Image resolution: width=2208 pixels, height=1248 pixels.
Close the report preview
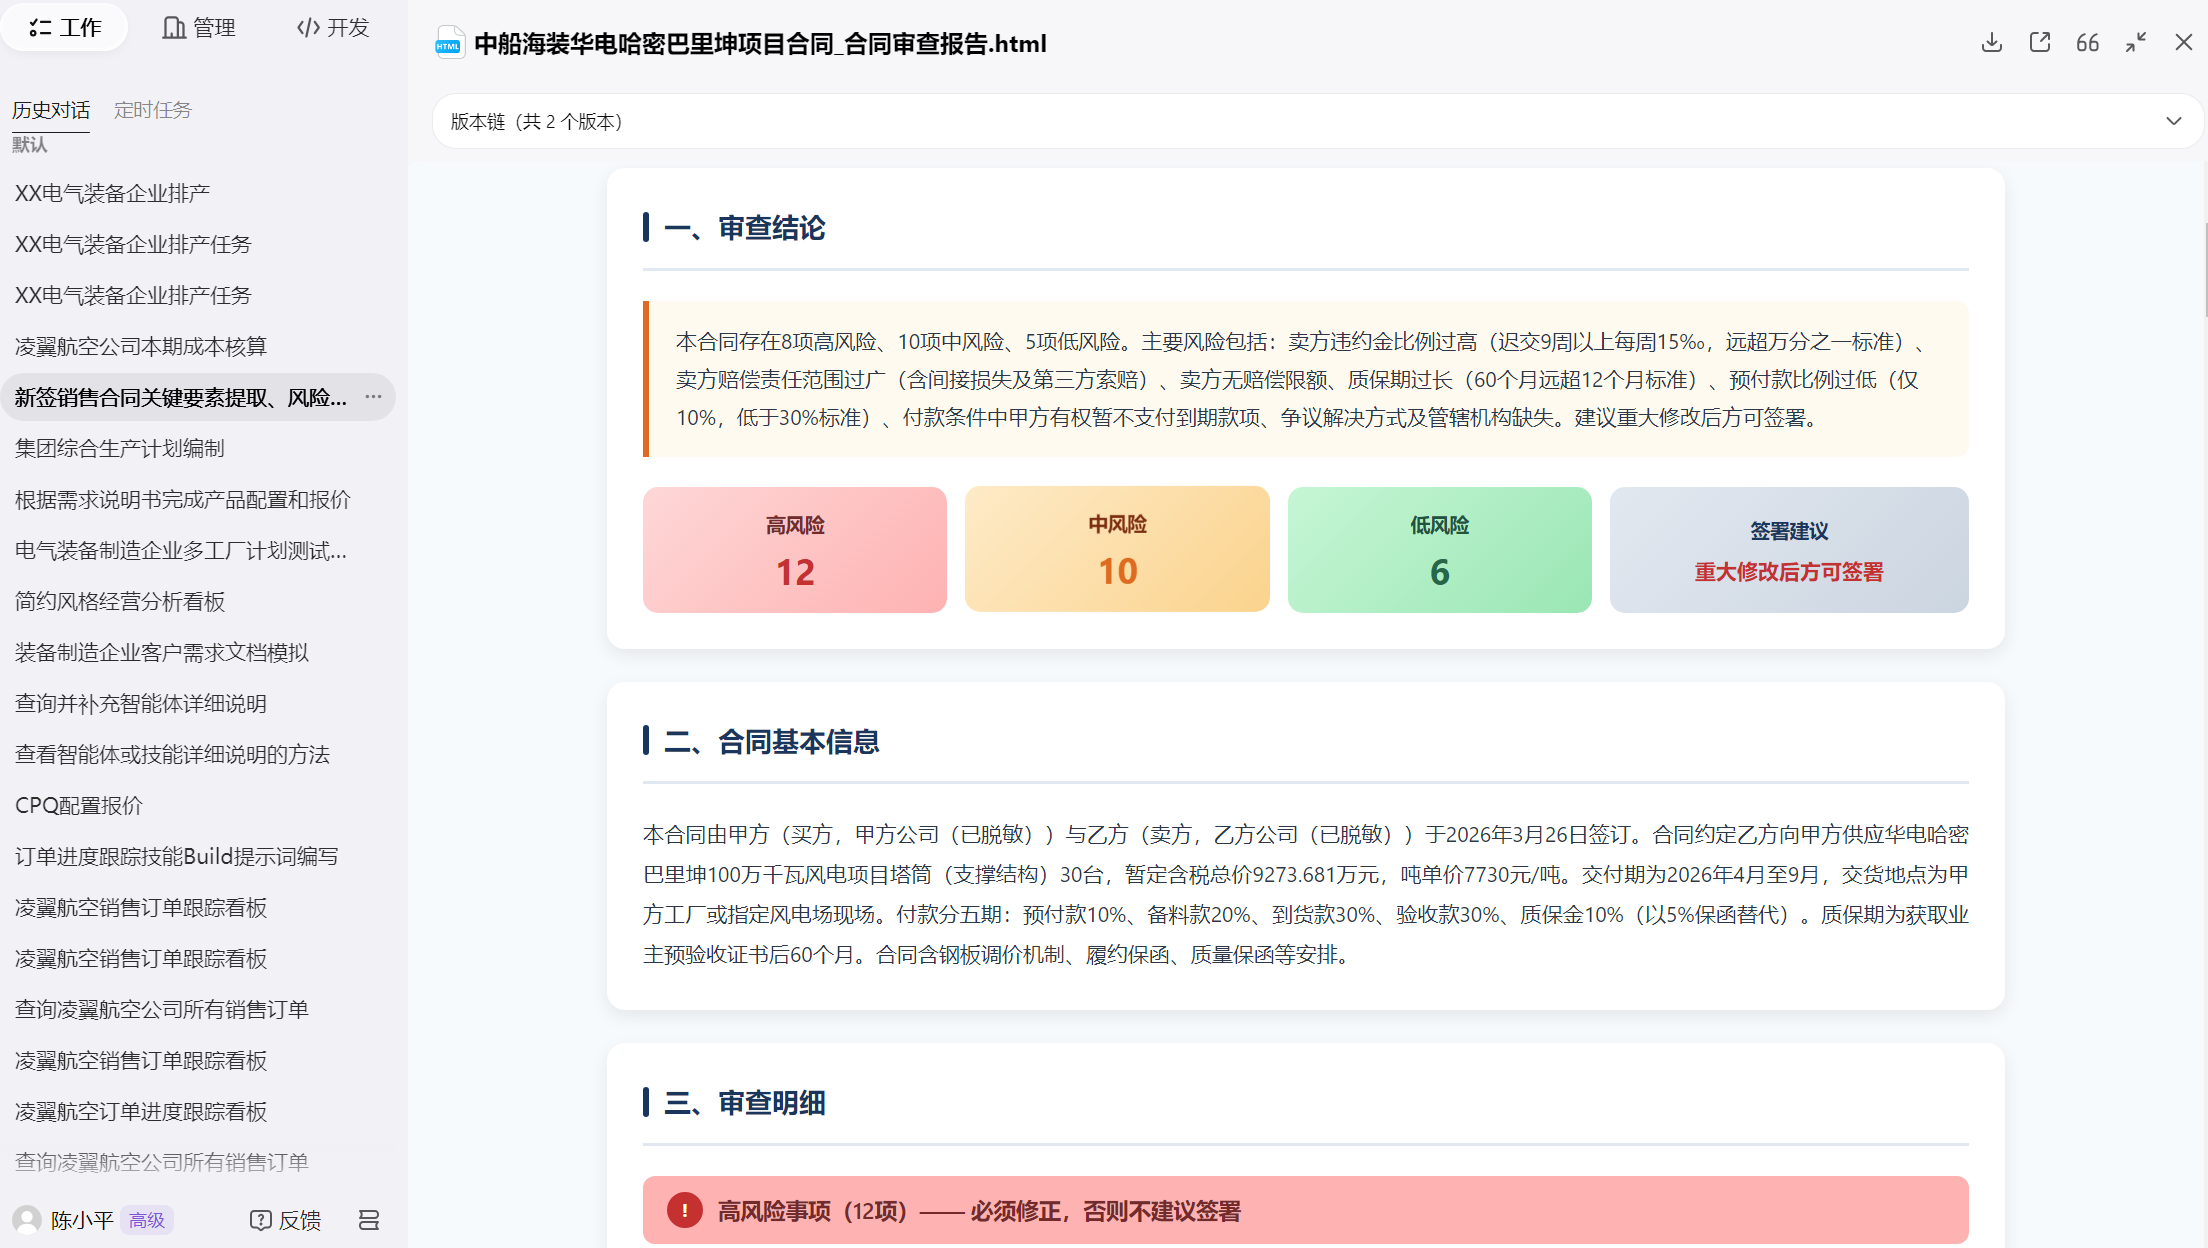pyautogui.click(x=2184, y=43)
